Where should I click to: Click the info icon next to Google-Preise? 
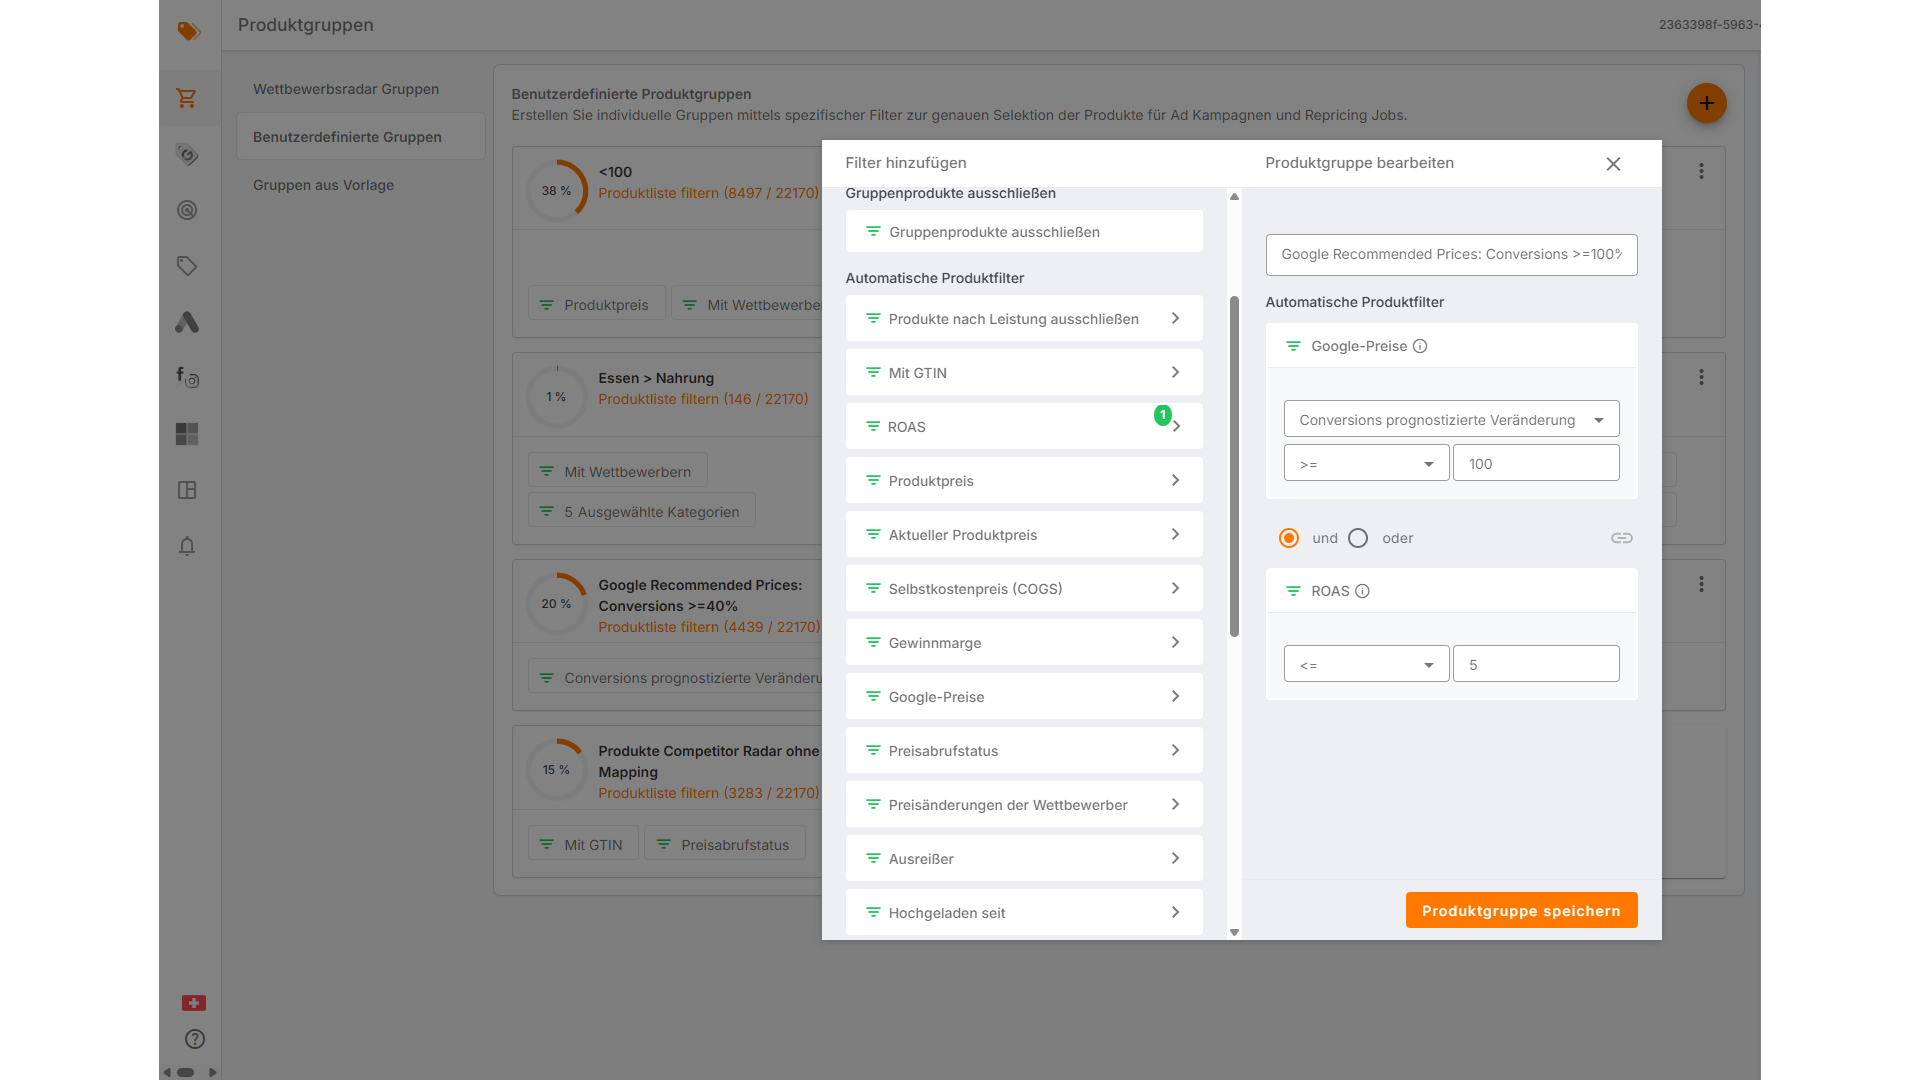[x=1420, y=346]
